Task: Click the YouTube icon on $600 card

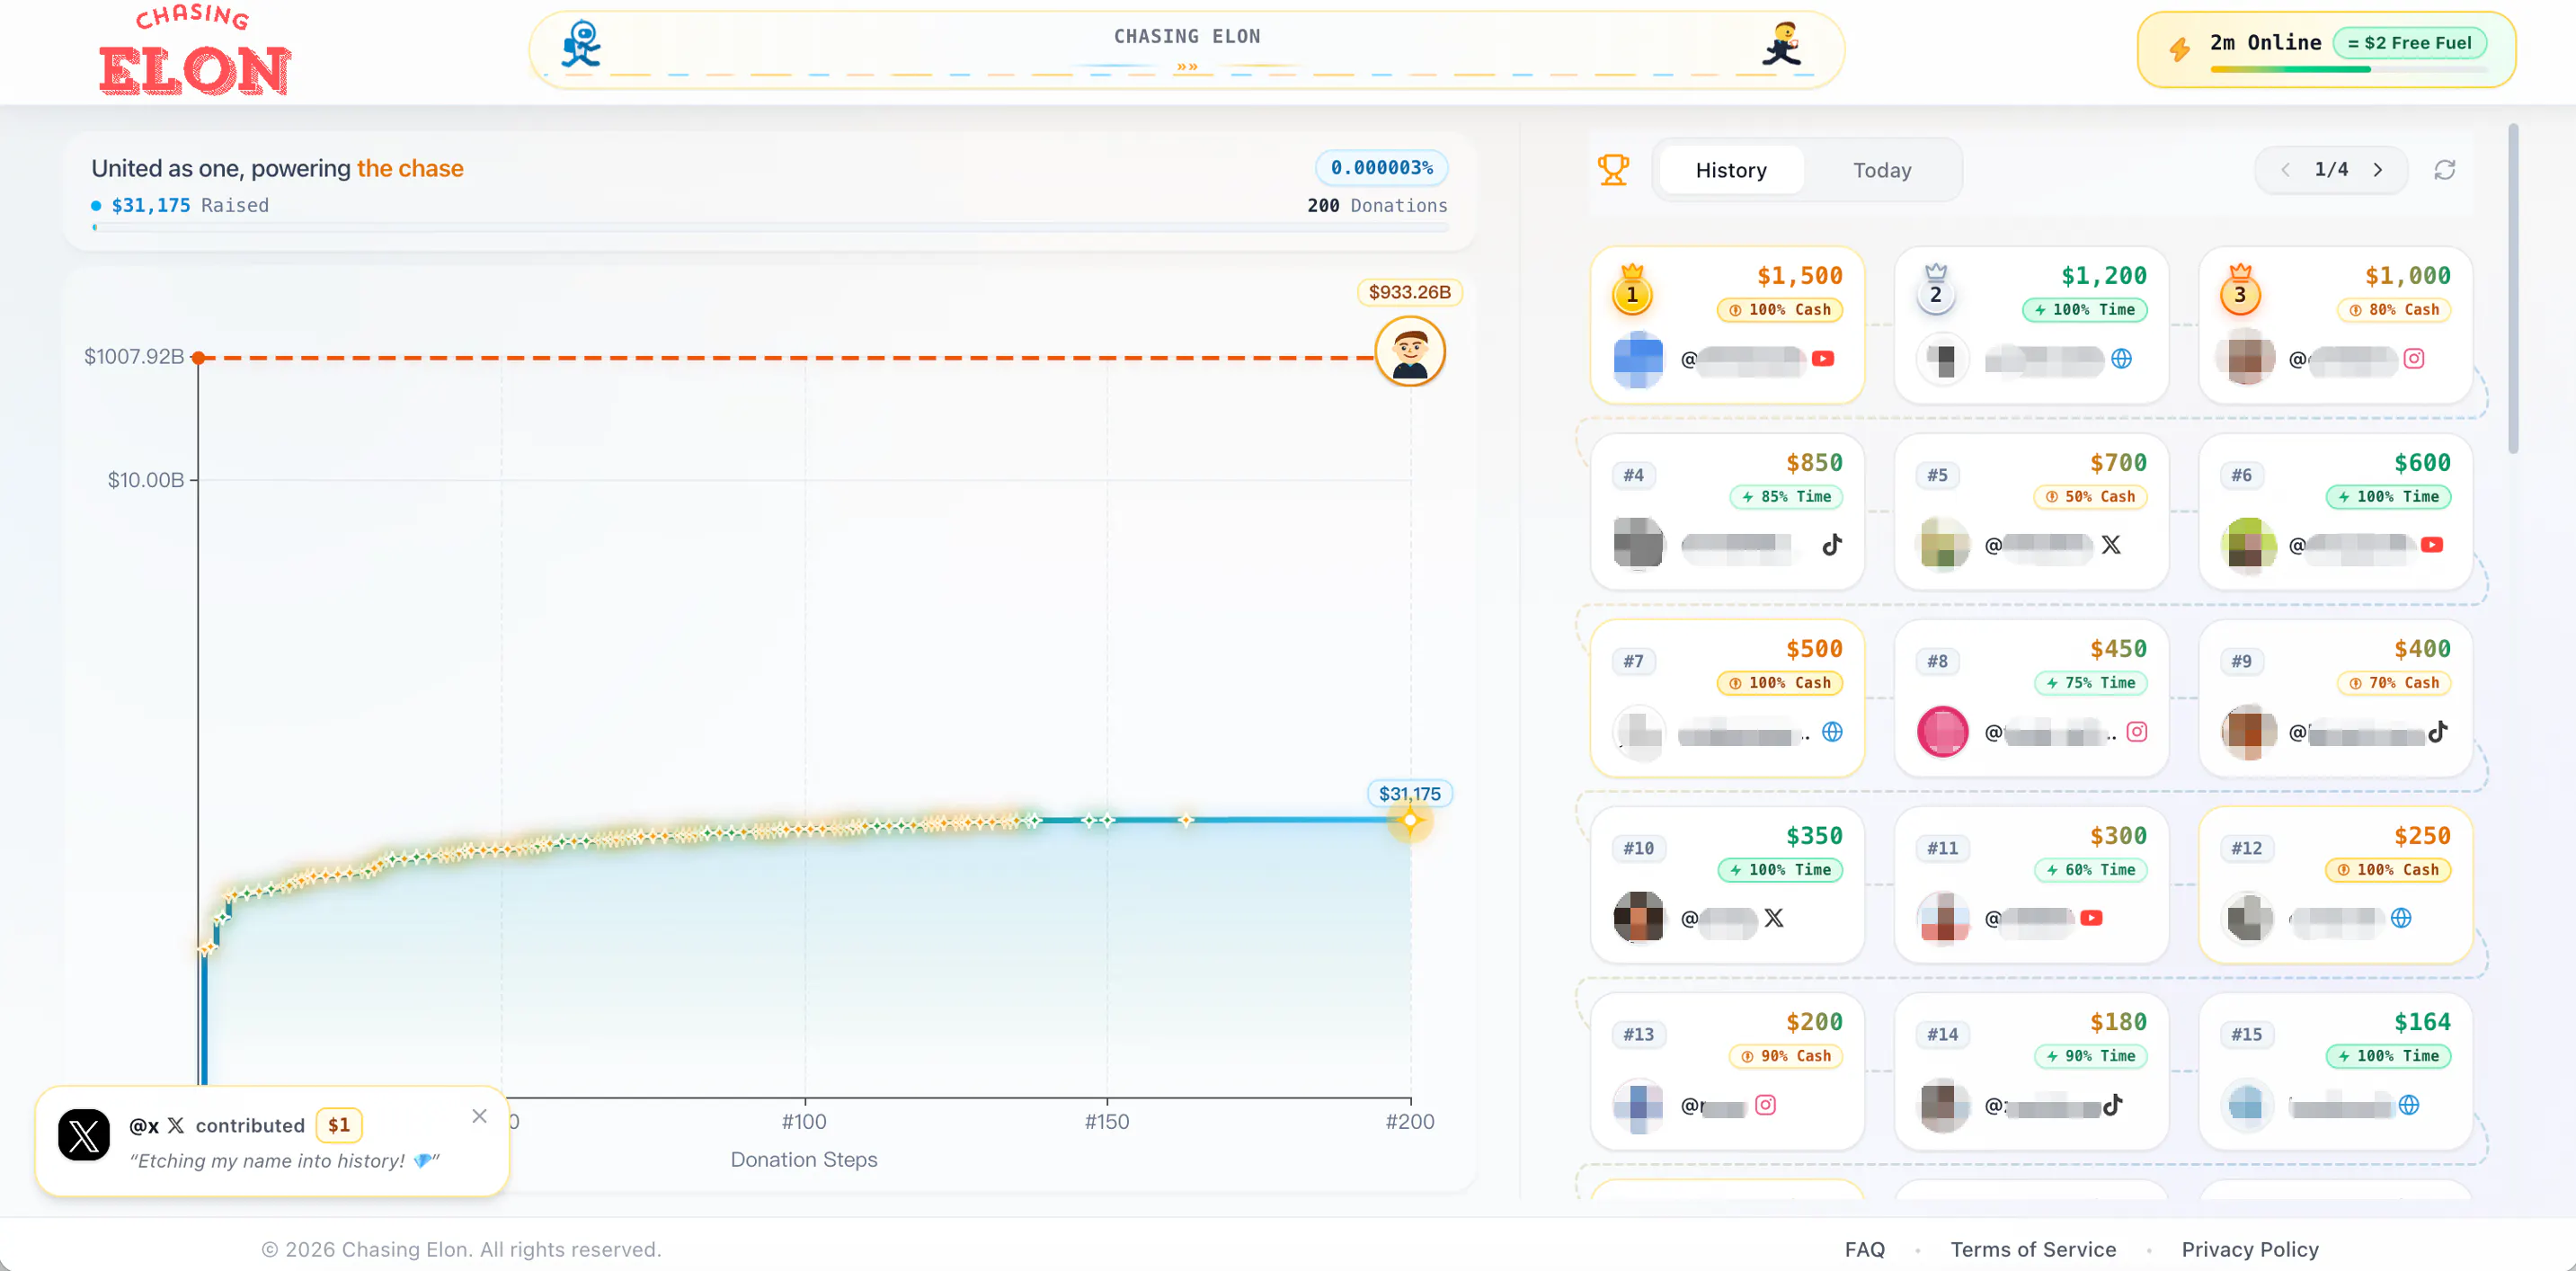Action: click(2431, 545)
